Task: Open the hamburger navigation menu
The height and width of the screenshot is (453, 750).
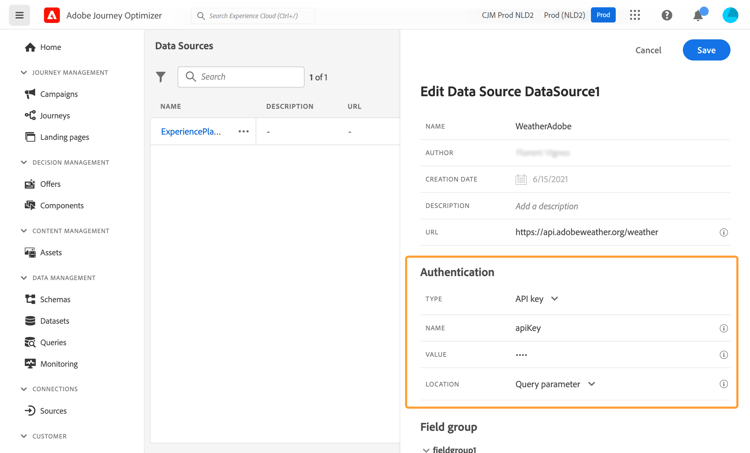Action: pos(19,15)
